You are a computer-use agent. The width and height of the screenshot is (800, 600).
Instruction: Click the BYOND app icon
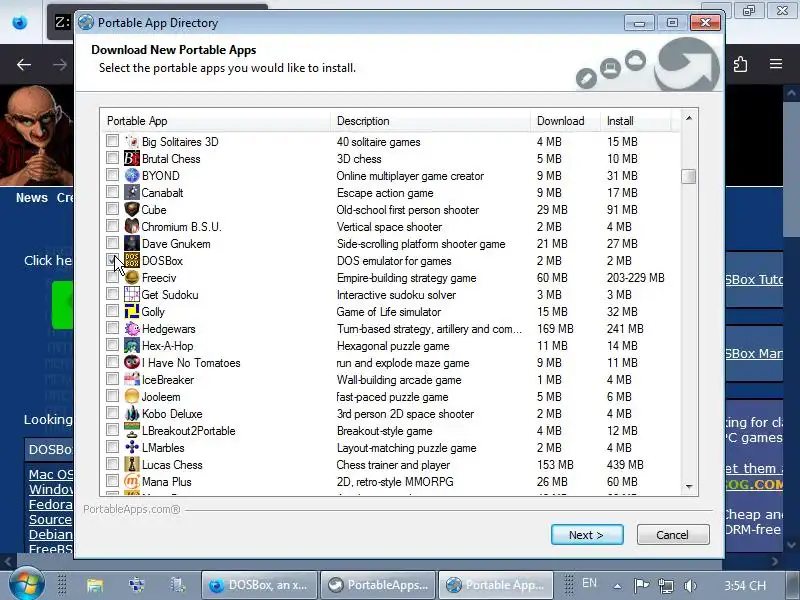(x=132, y=176)
